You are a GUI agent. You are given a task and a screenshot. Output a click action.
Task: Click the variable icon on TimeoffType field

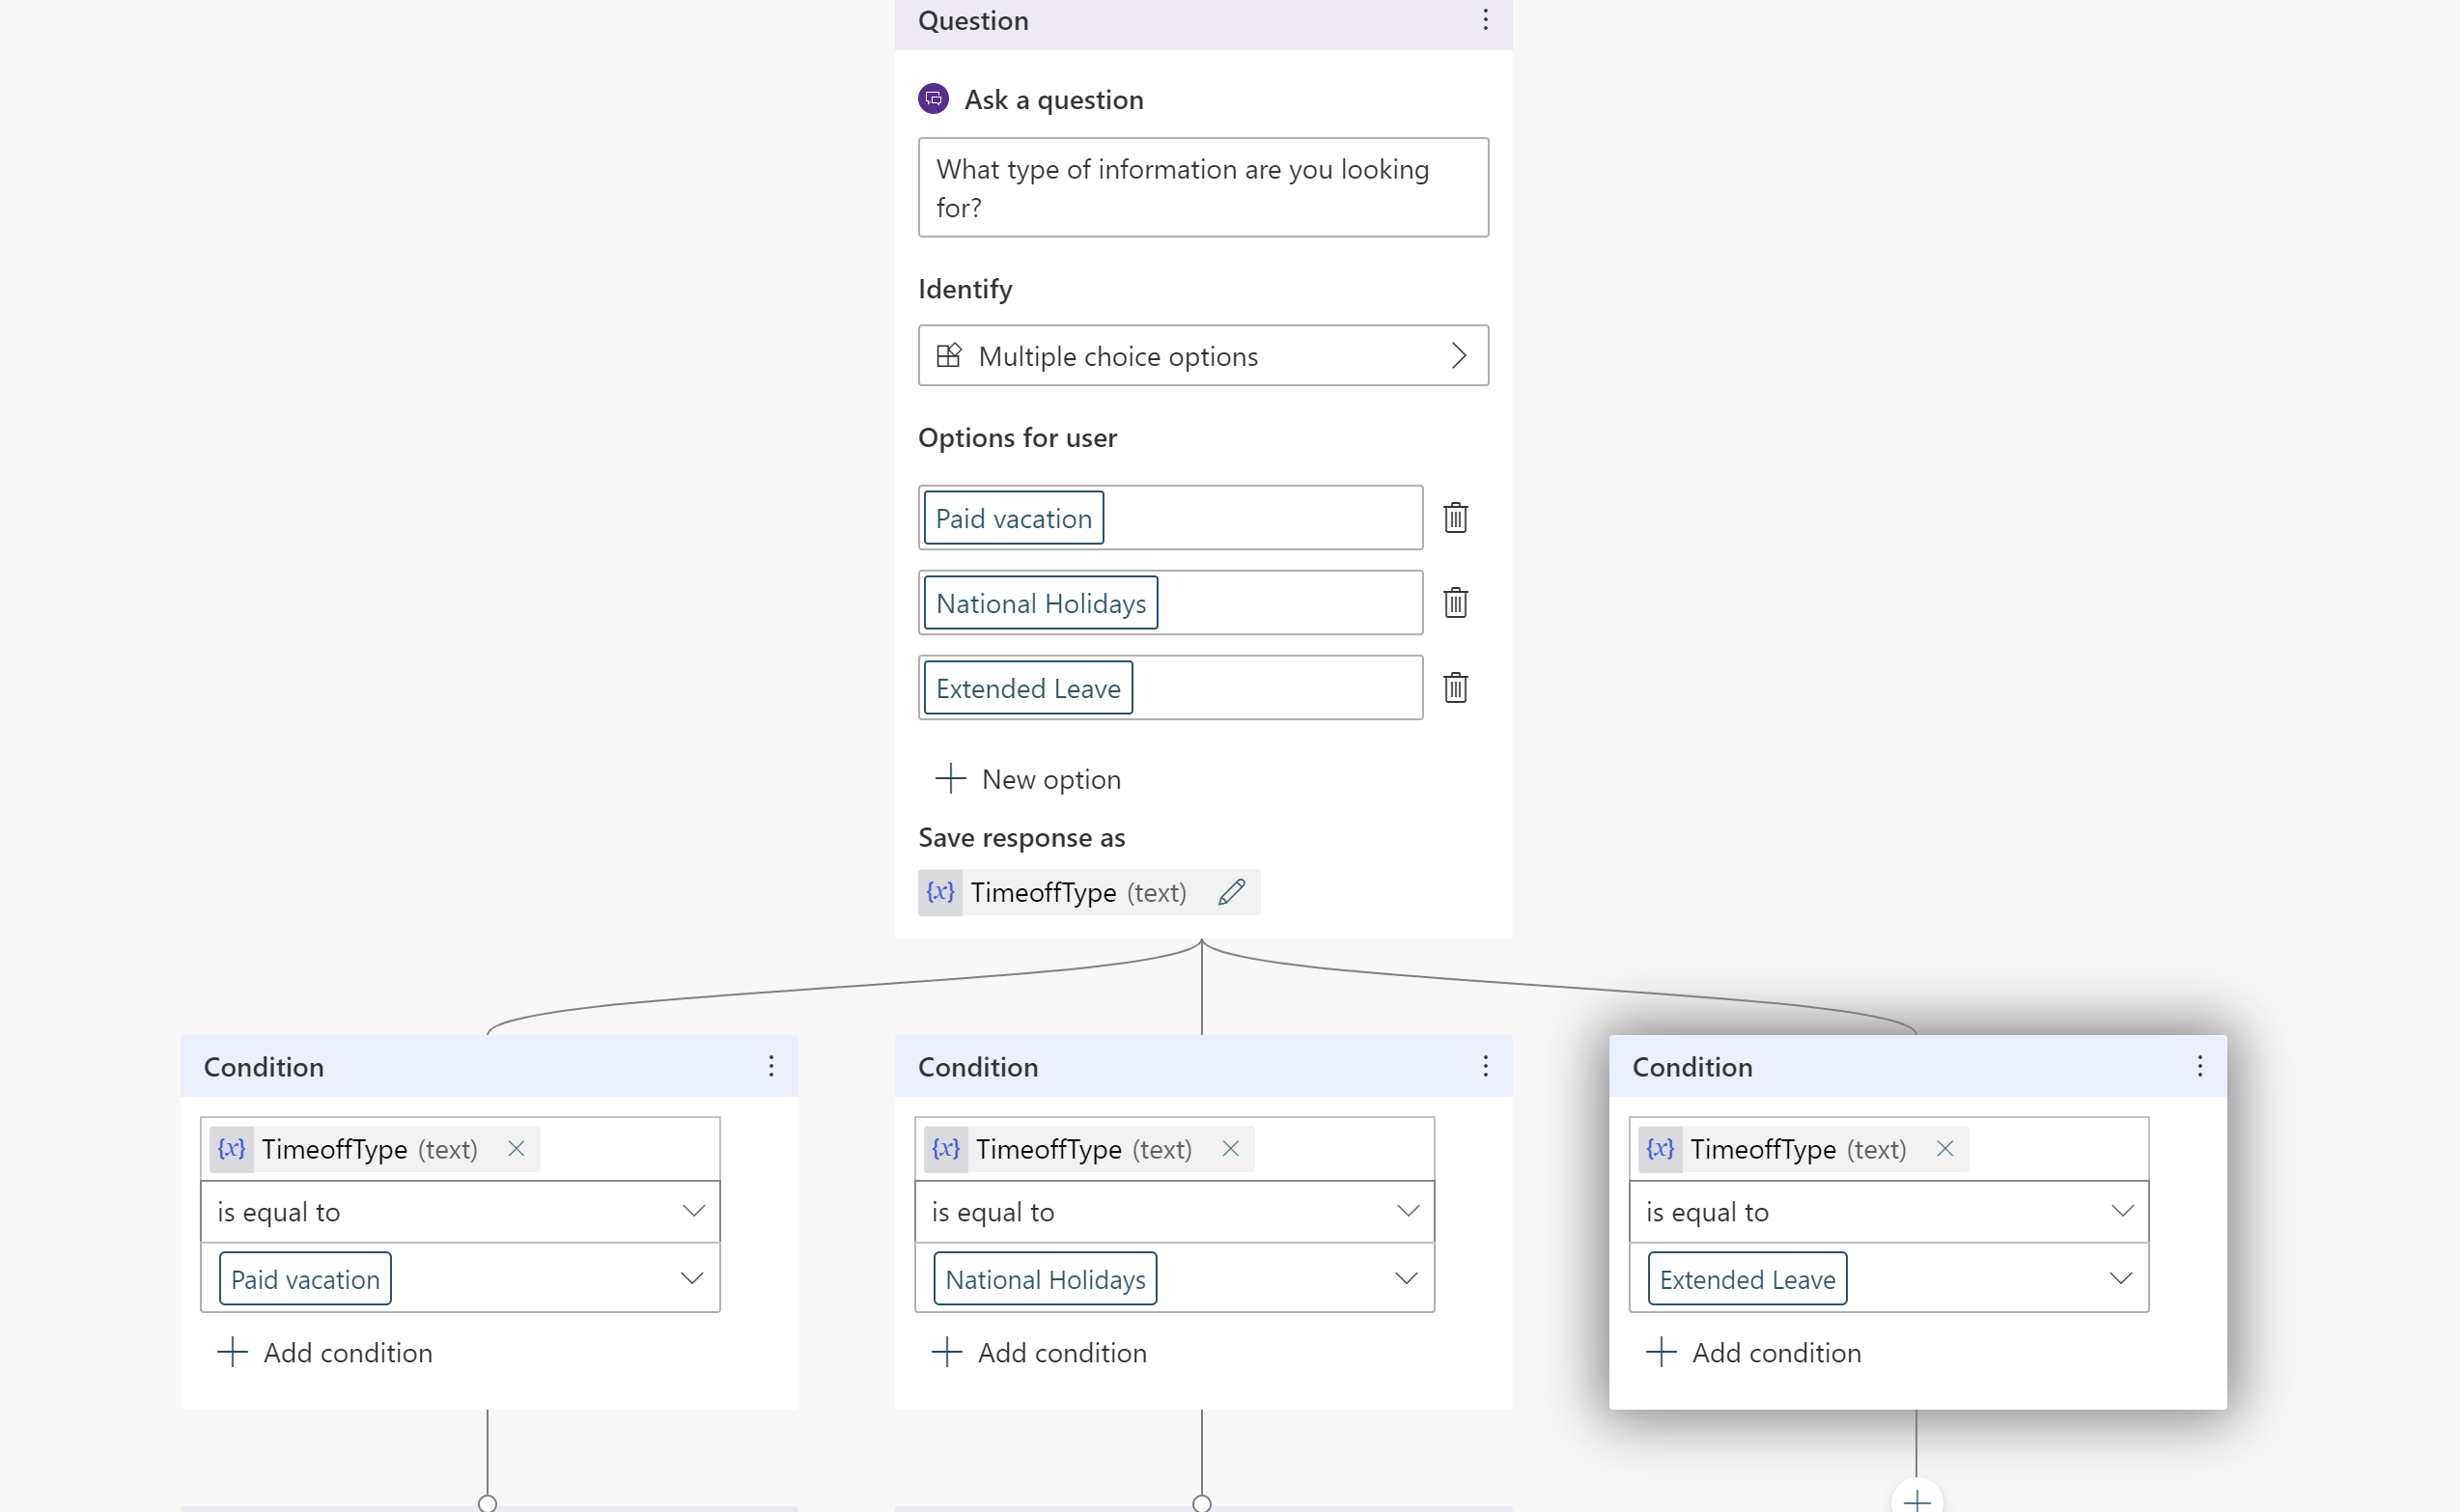(940, 891)
